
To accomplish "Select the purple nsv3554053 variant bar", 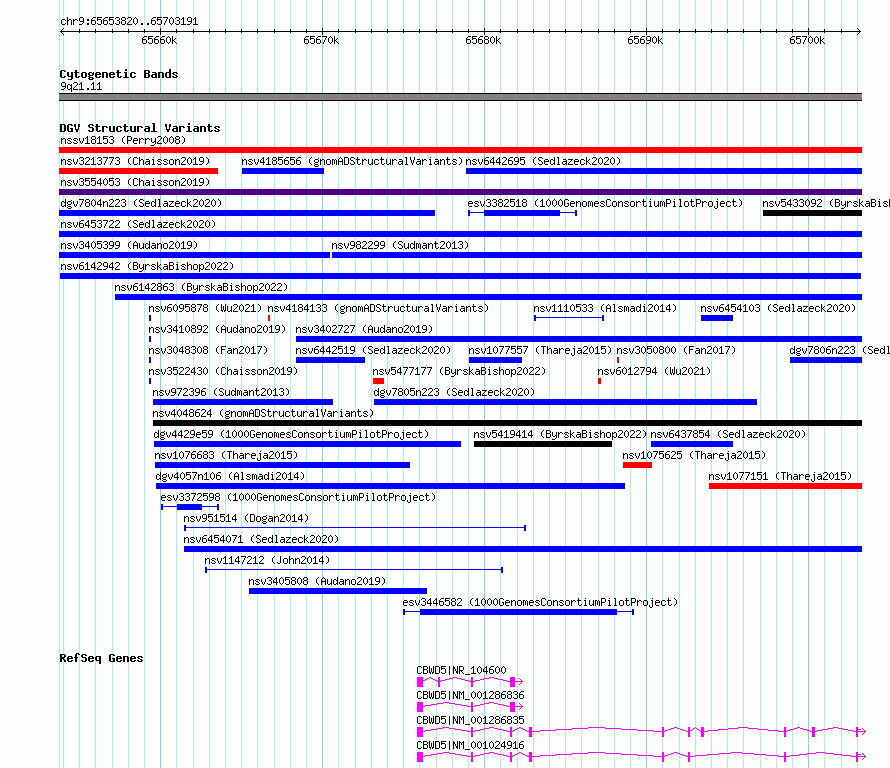I will (x=460, y=192).
